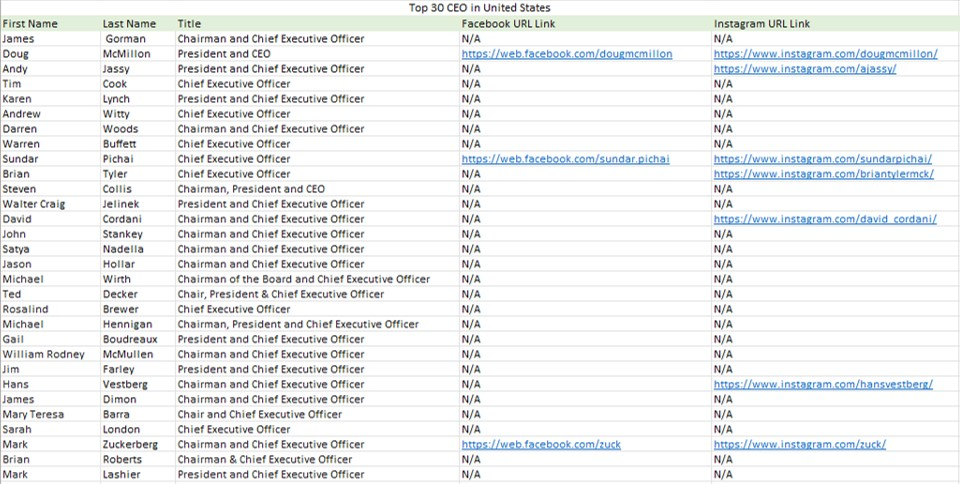Select the 'Title' header cell
The height and width of the screenshot is (484, 960).
(x=189, y=23)
